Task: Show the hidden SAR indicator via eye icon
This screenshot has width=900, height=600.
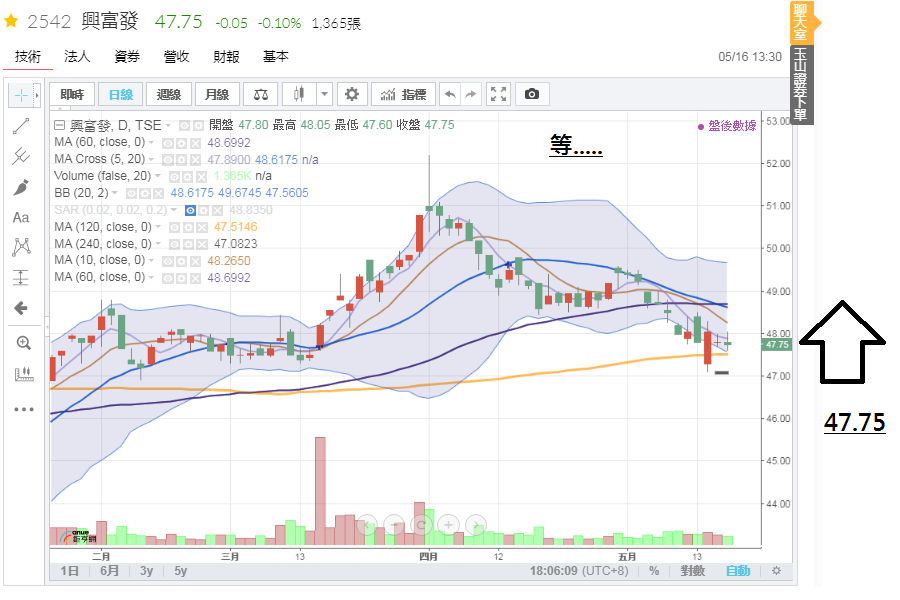Action: click(191, 211)
